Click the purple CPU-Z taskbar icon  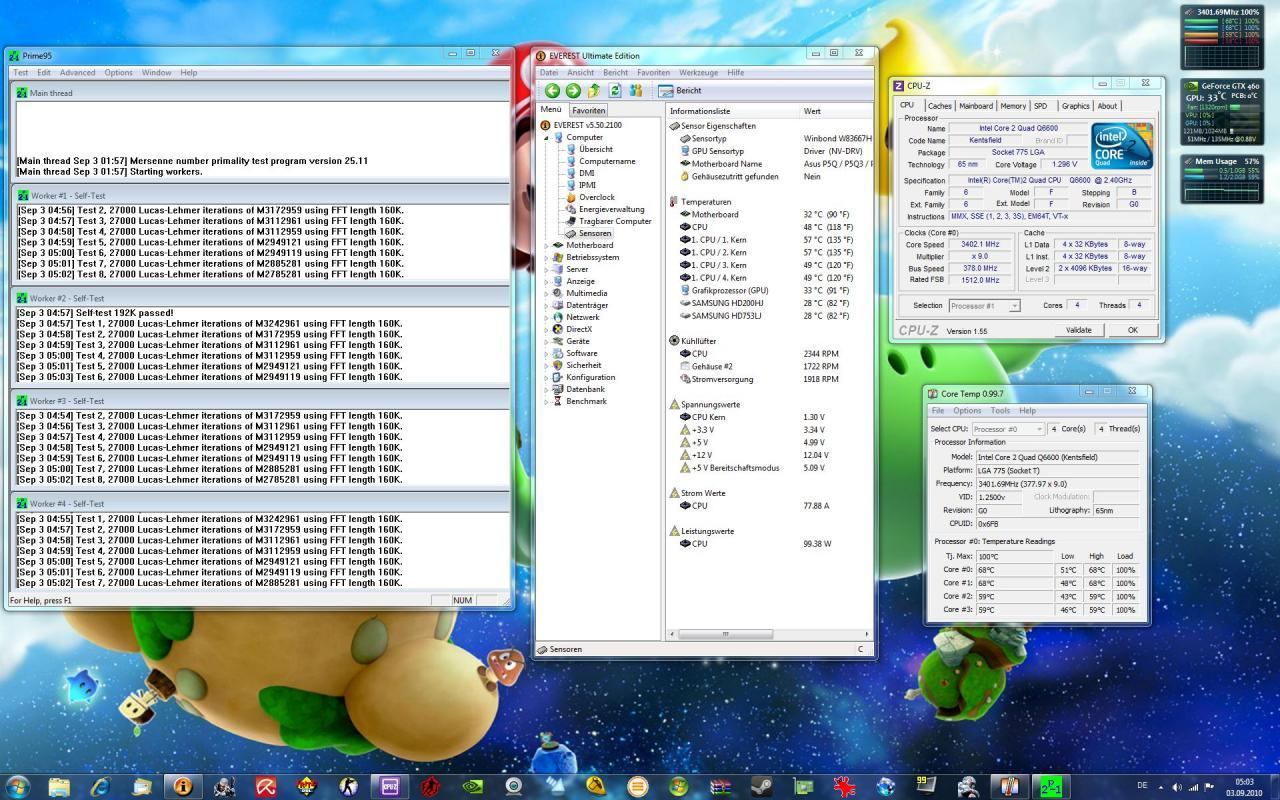click(389, 786)
